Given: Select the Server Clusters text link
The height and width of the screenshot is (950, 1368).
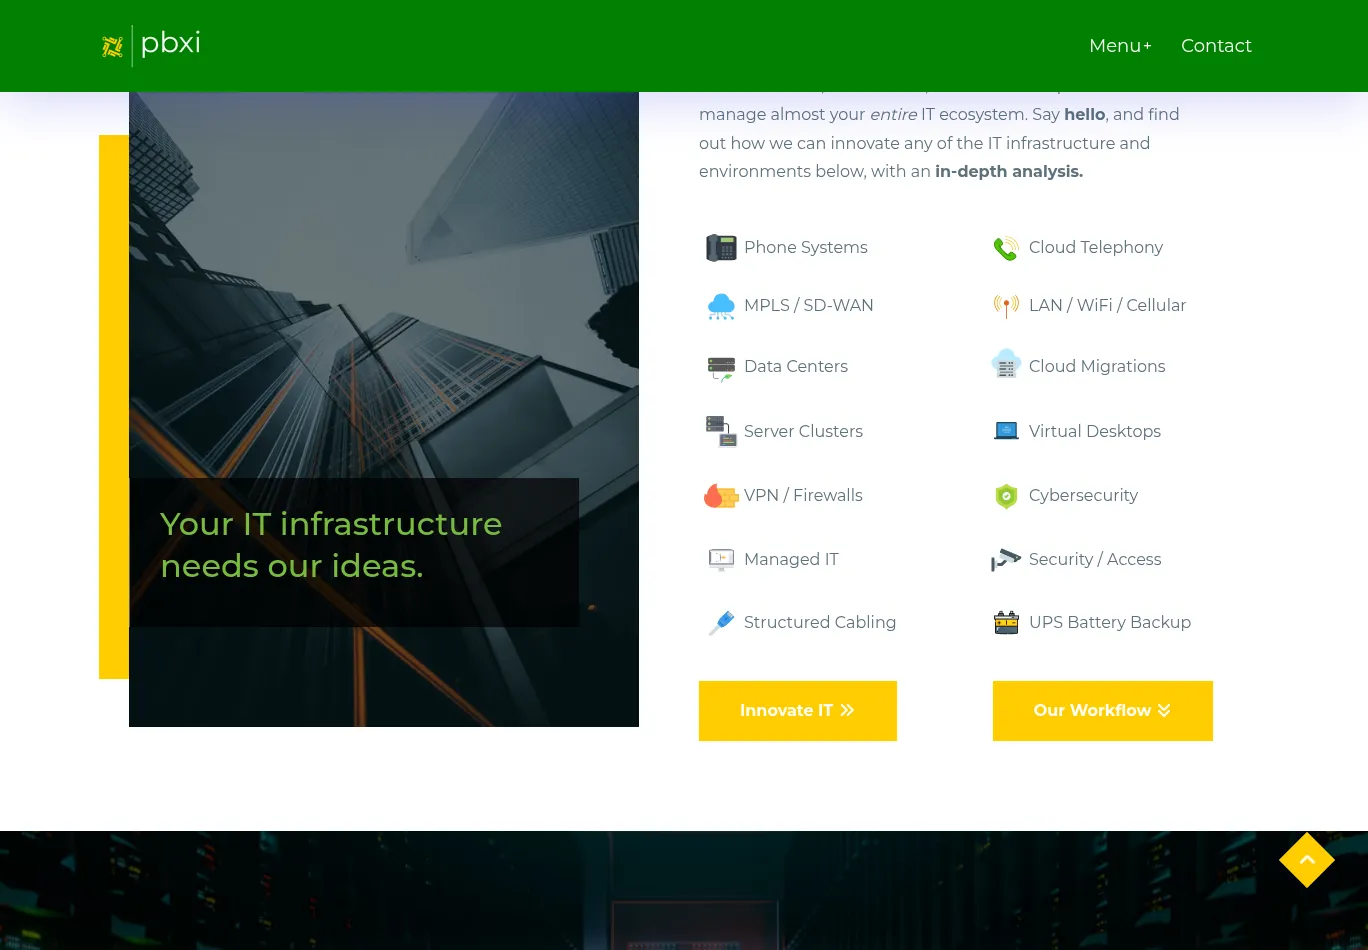Looking at the screenshot, I should coord(803,432).
